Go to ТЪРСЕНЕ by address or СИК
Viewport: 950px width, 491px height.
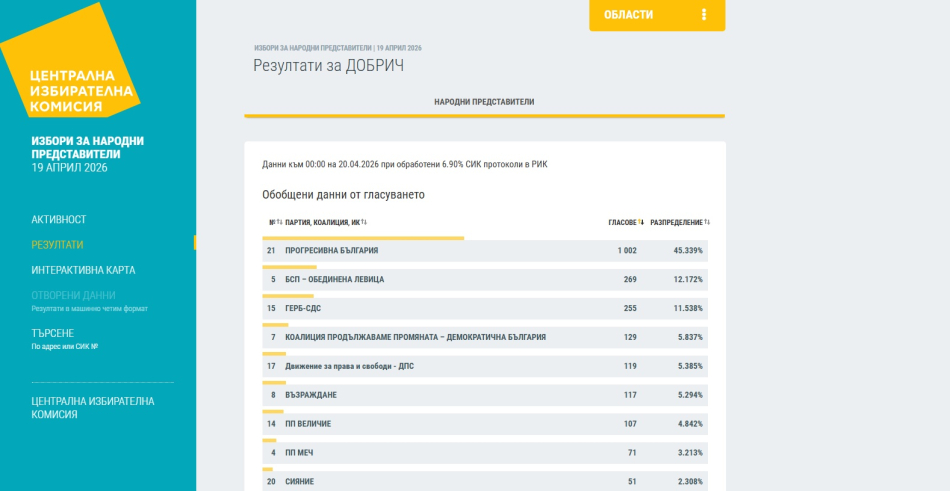pyautogui.click(x=52, y=333)
